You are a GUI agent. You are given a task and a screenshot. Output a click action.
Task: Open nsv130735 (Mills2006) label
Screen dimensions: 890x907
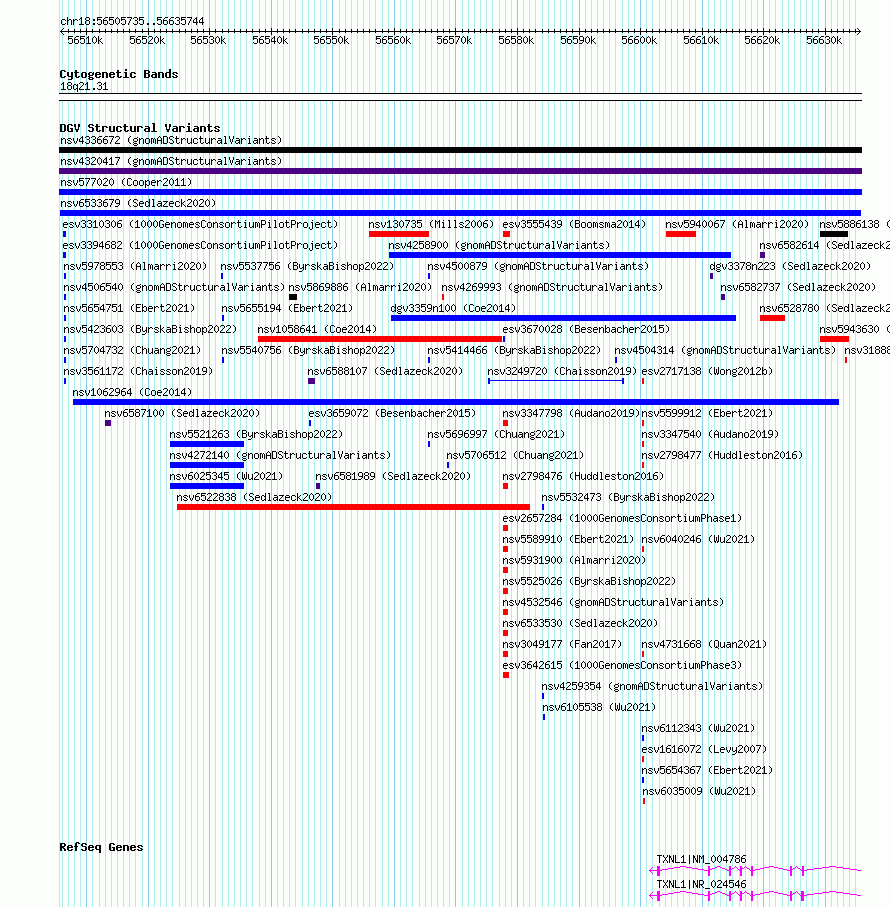(431, 224)
